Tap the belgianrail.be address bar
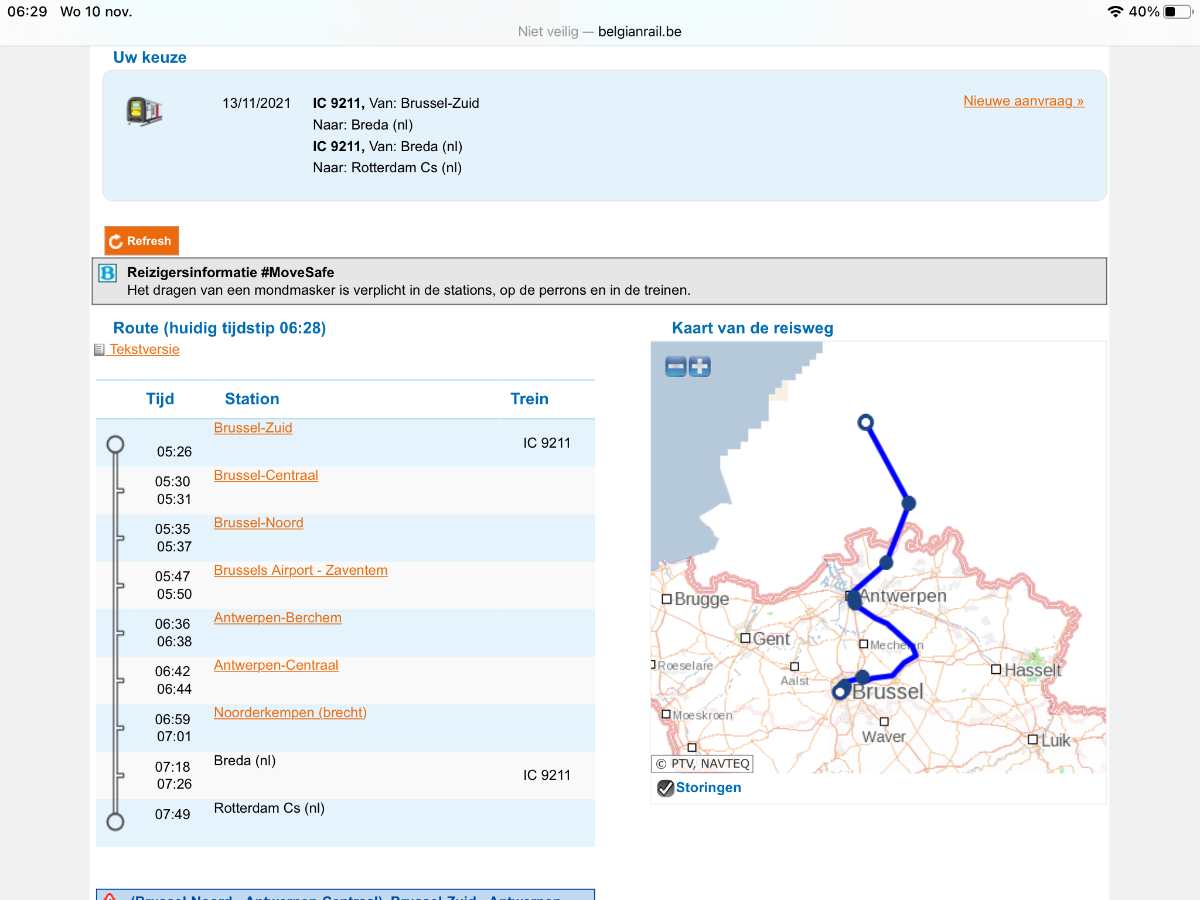Screen dimensions: 1200x900 click(x=600, y=31)
